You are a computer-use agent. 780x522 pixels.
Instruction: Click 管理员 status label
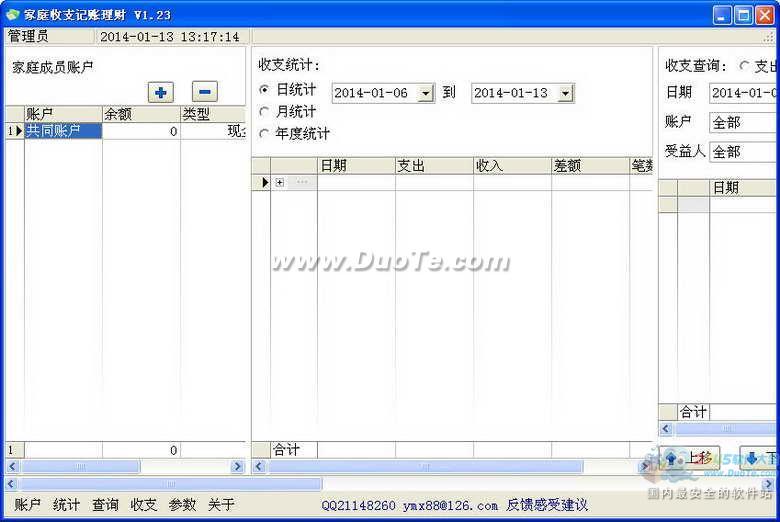[29, 36]
